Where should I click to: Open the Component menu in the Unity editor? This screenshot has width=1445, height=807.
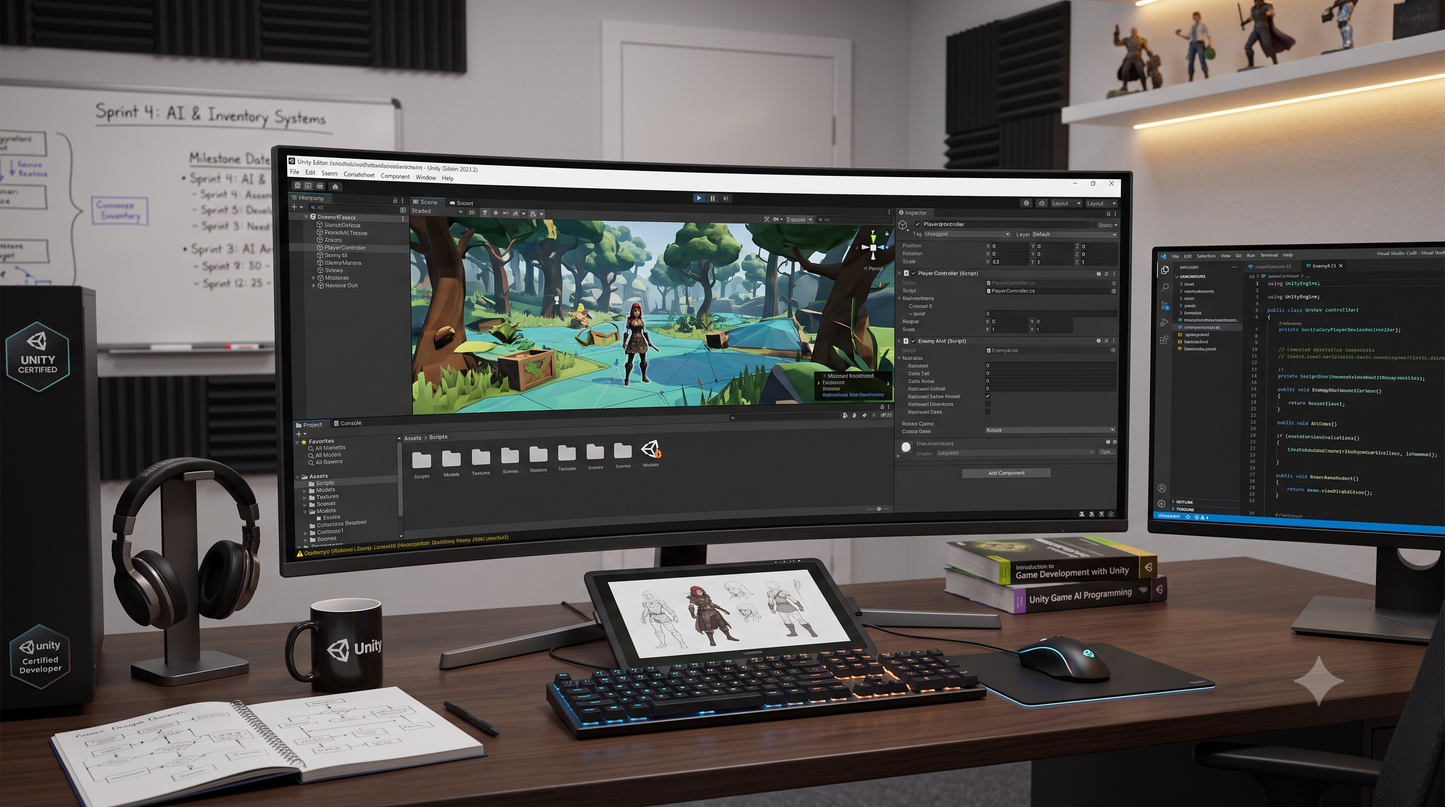395,176
